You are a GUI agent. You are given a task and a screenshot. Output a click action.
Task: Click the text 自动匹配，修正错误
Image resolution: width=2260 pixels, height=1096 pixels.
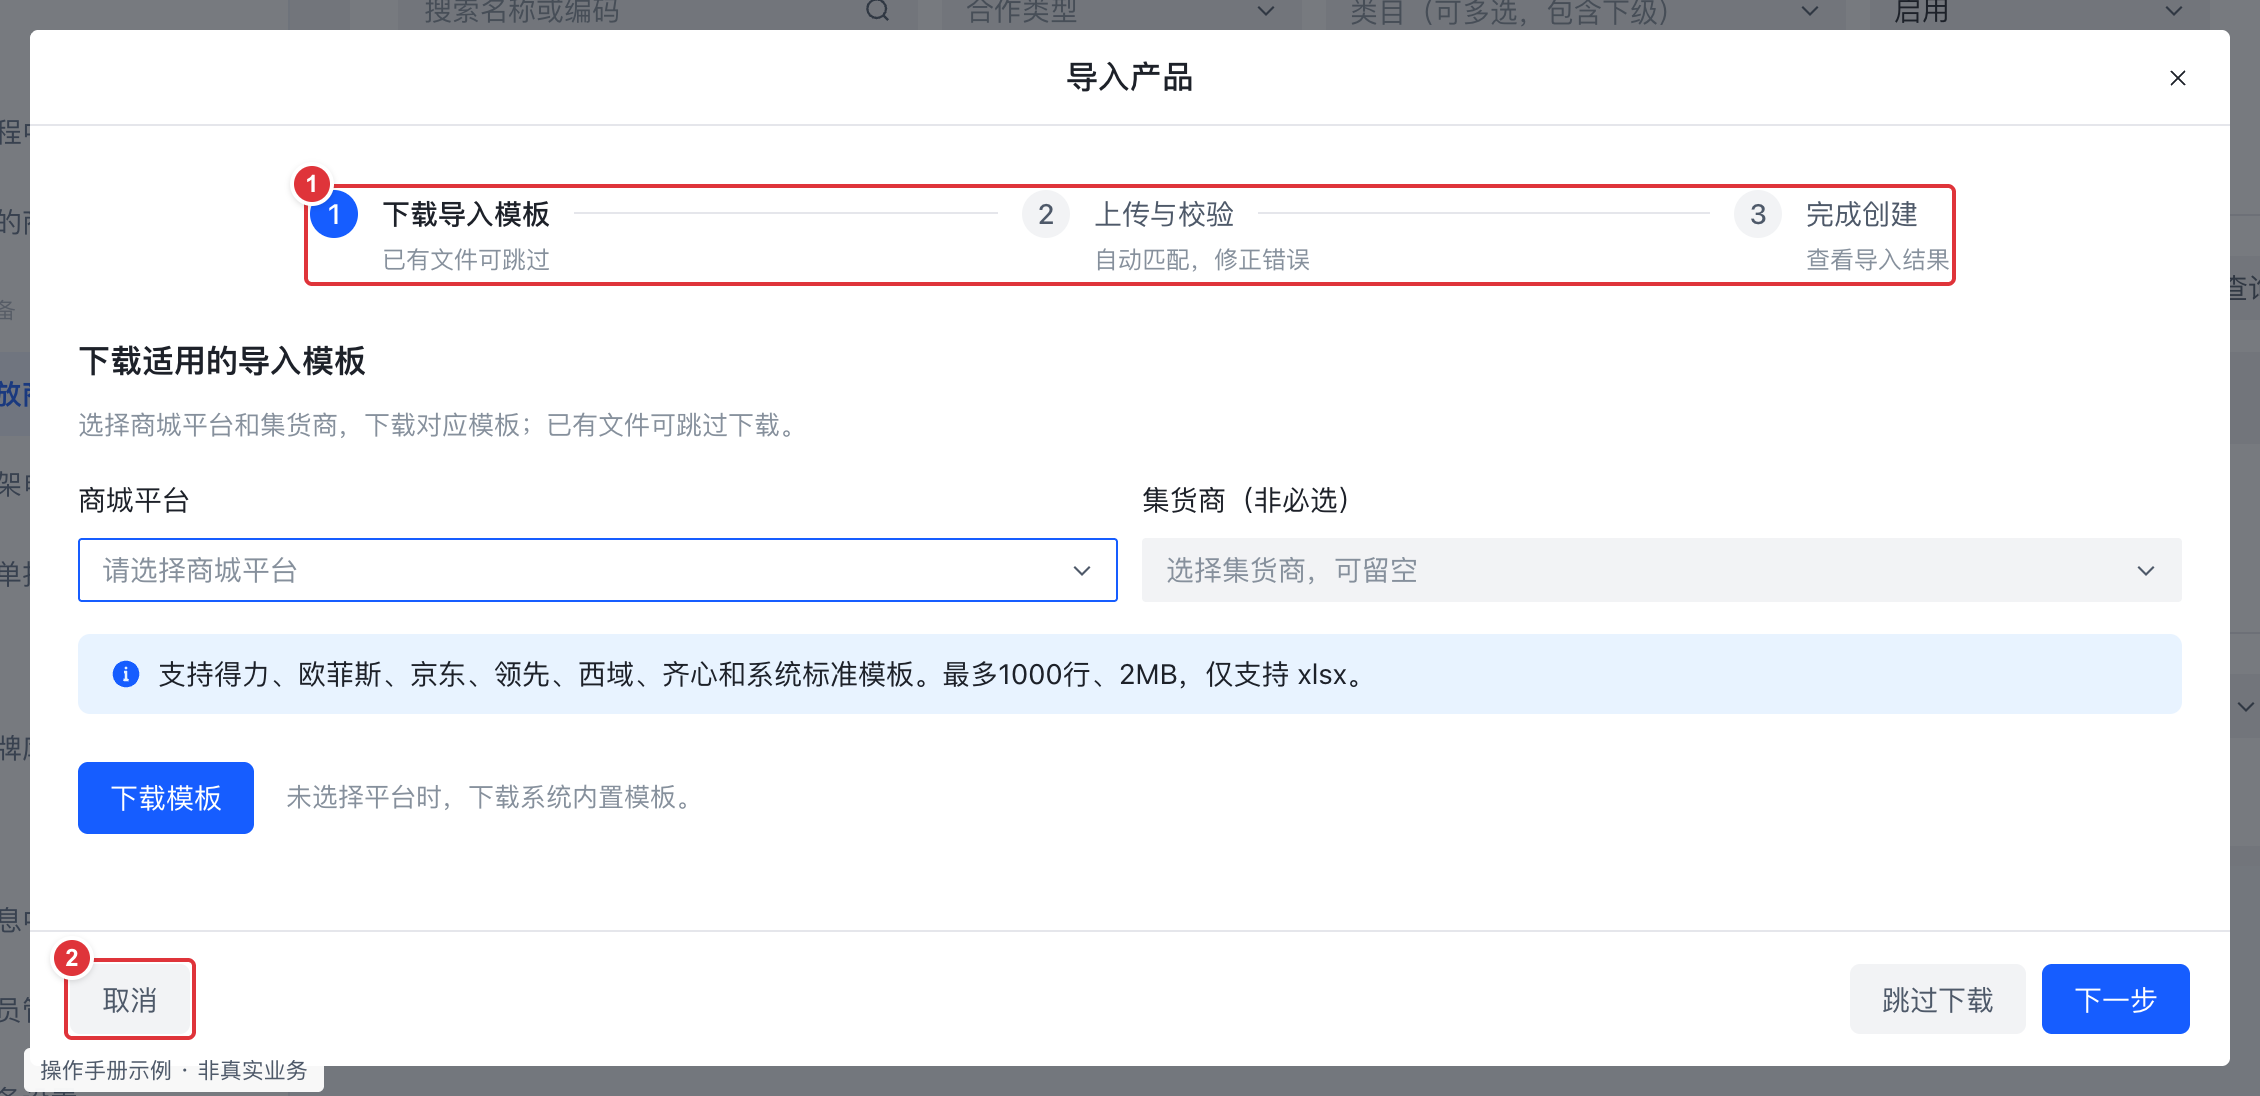1202,260
